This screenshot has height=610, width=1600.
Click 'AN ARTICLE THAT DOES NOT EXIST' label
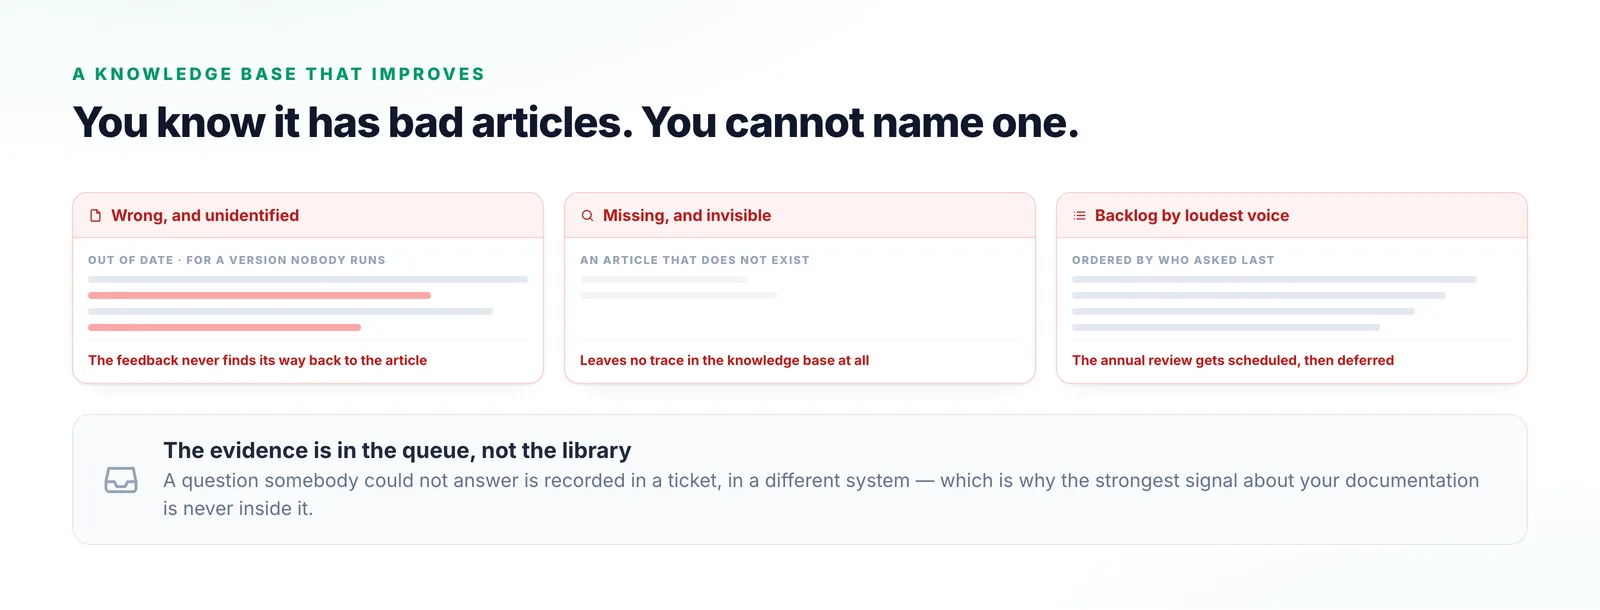tap(695, 260)
